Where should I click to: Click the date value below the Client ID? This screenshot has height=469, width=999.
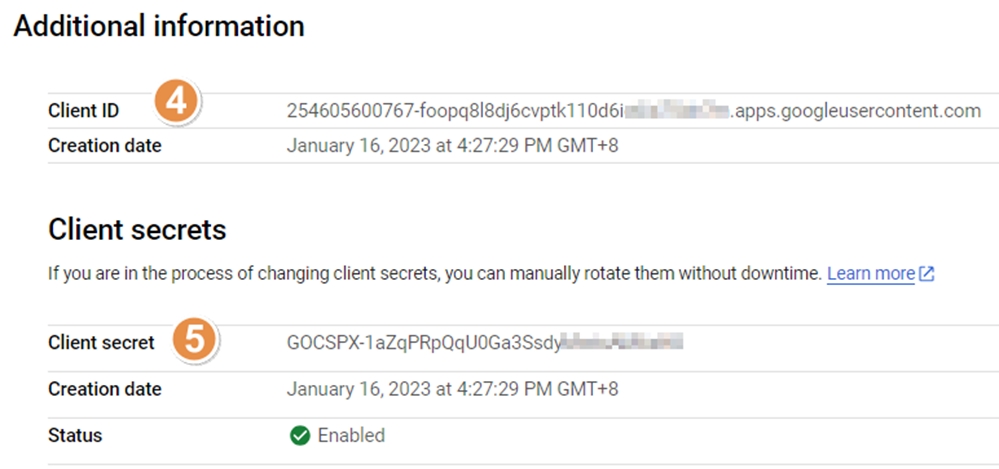point(452,146)
